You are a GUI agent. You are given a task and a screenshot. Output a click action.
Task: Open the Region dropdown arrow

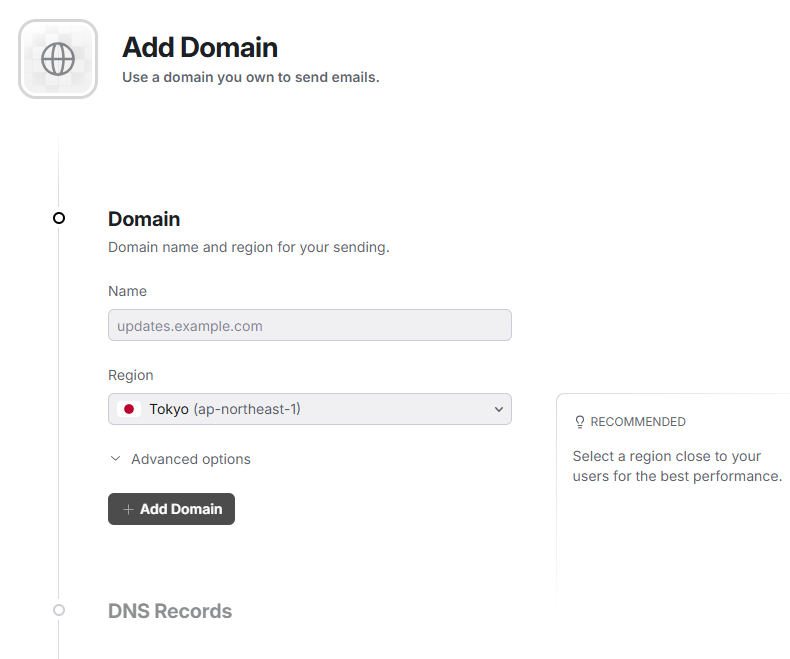[x=499, y=409]
